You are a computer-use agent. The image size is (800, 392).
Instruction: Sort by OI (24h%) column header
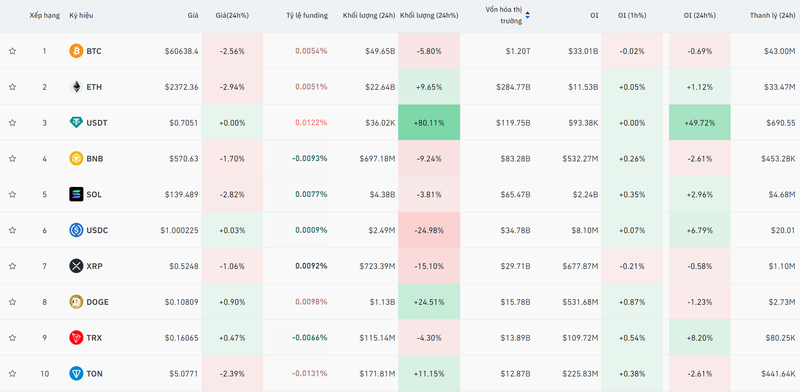699,16
